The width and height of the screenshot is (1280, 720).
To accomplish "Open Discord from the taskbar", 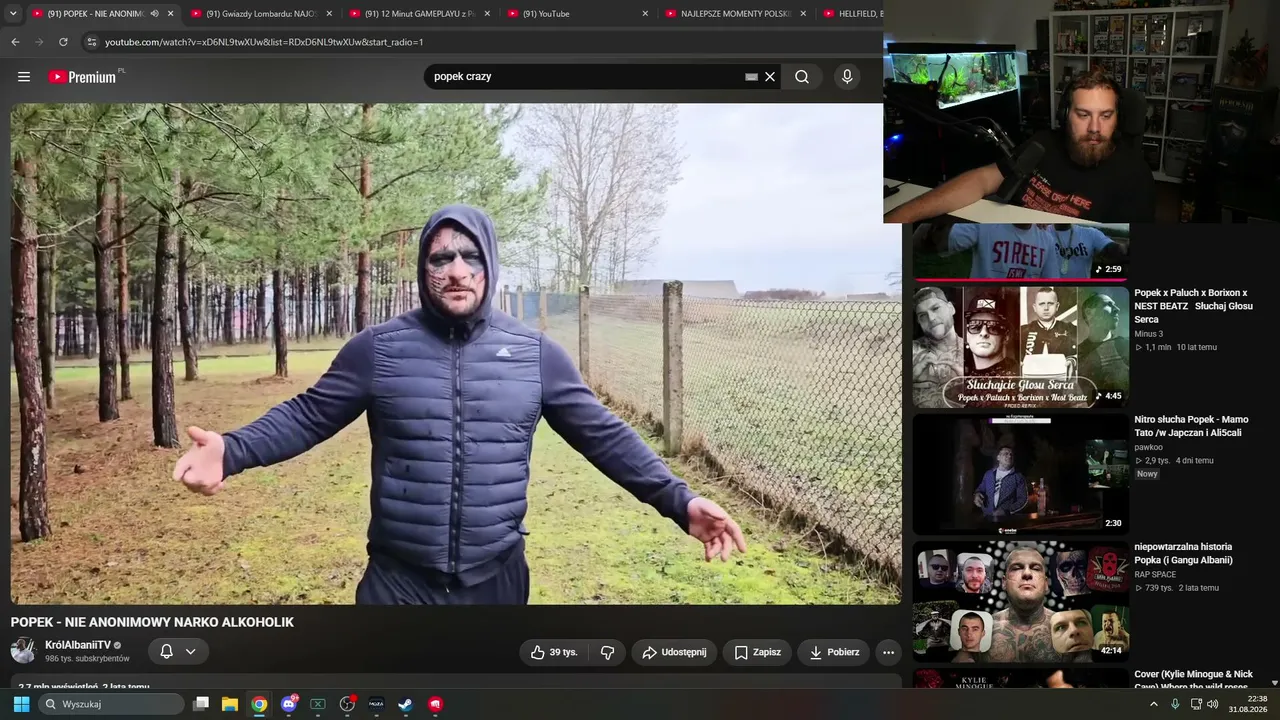I will 289,704.
